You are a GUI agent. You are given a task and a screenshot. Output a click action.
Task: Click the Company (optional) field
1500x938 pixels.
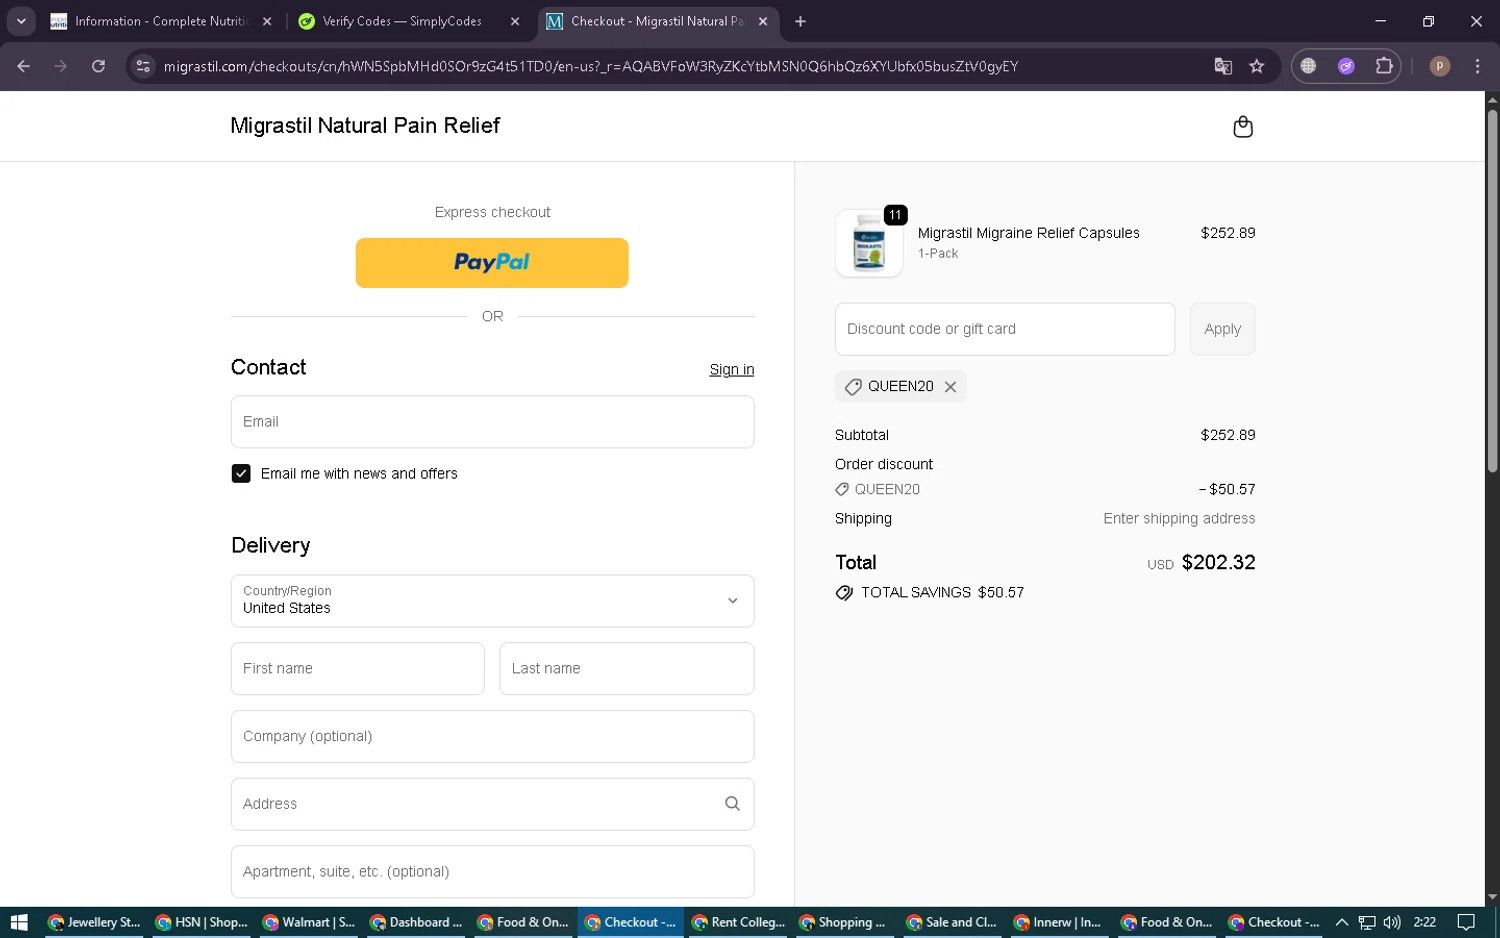coord(492,737)
